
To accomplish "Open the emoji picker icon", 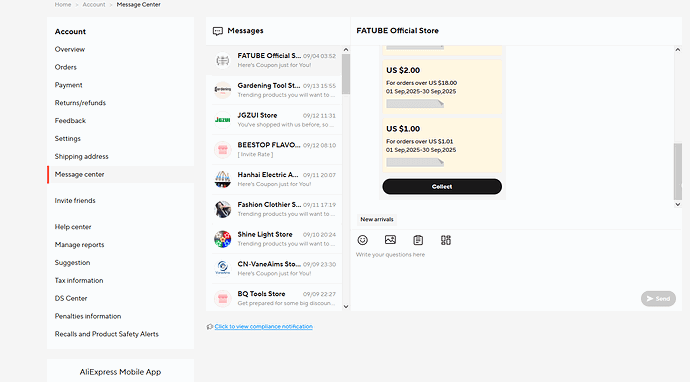I will (363, 240).
